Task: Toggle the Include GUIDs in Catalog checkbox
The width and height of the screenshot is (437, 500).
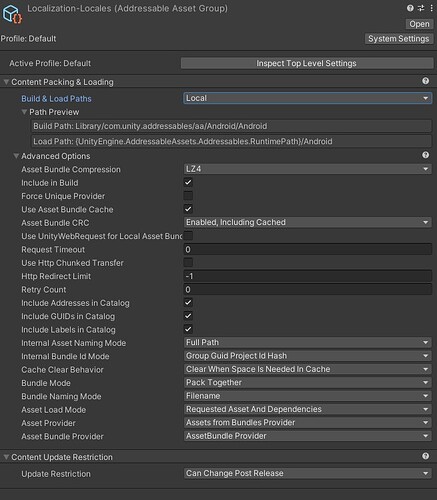Action: [188, 316]
